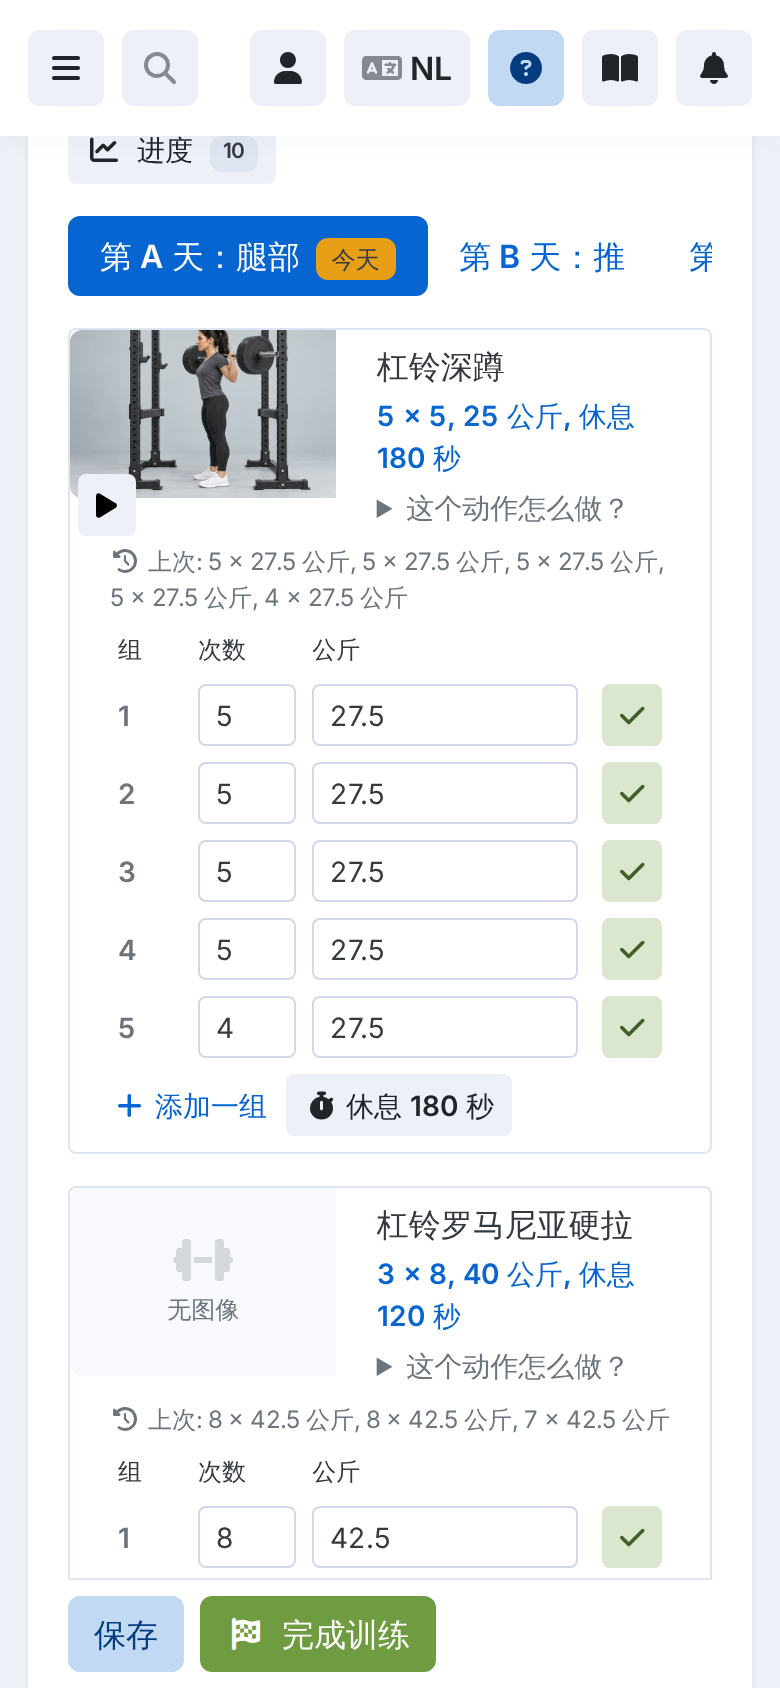780x1688 pixels.
Task: Play the barbell squat video
Action: (x=107, y=505)
